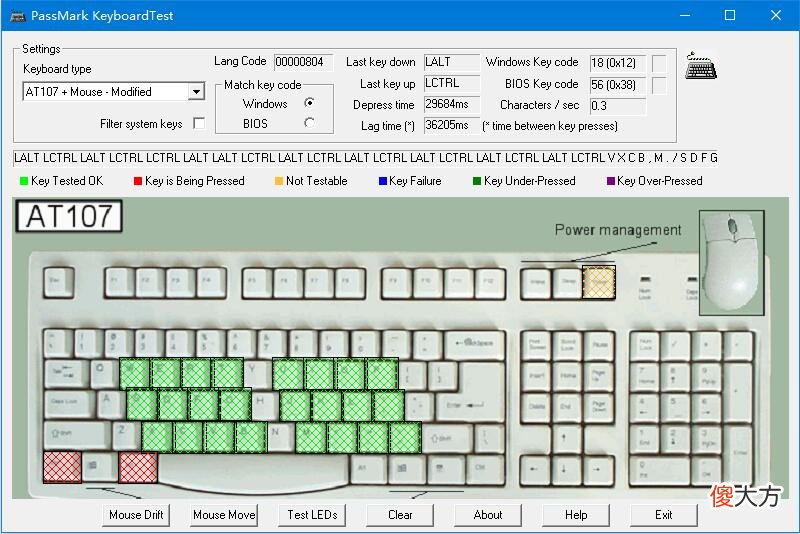Enable the Filter system keys checkbox
Image resolution: width=800 pixels, height=534 pixels.
click(x=199, y=123)
